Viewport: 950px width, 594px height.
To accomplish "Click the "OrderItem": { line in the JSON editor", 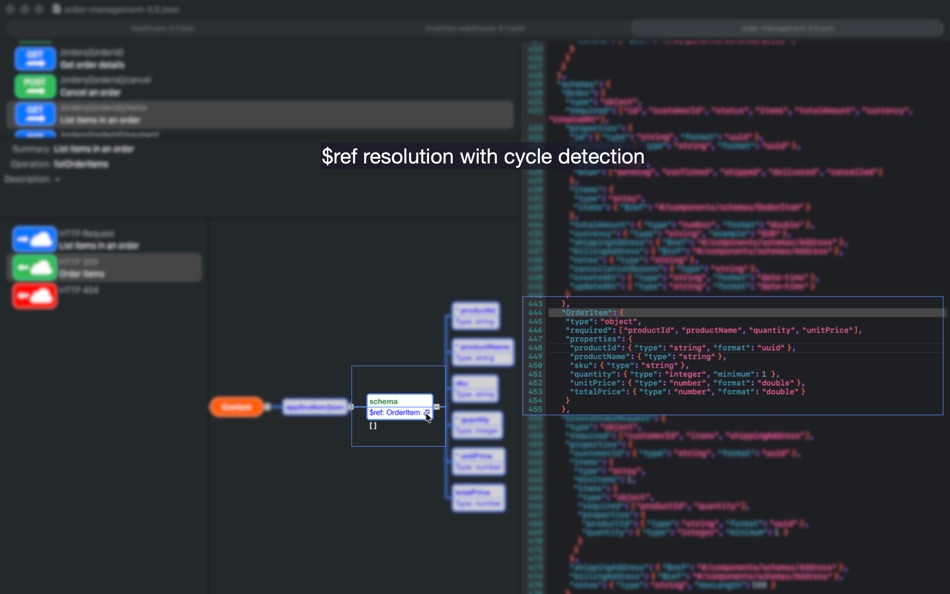I will 592,313.
